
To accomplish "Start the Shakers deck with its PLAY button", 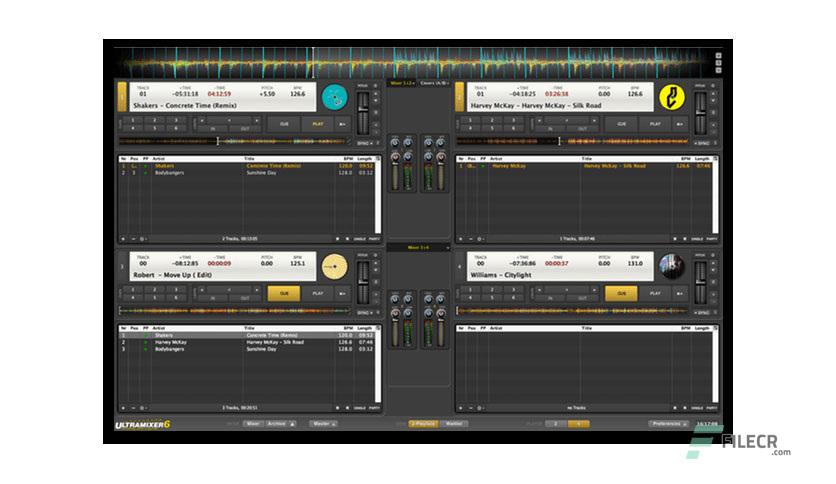I will coord(318,124).
